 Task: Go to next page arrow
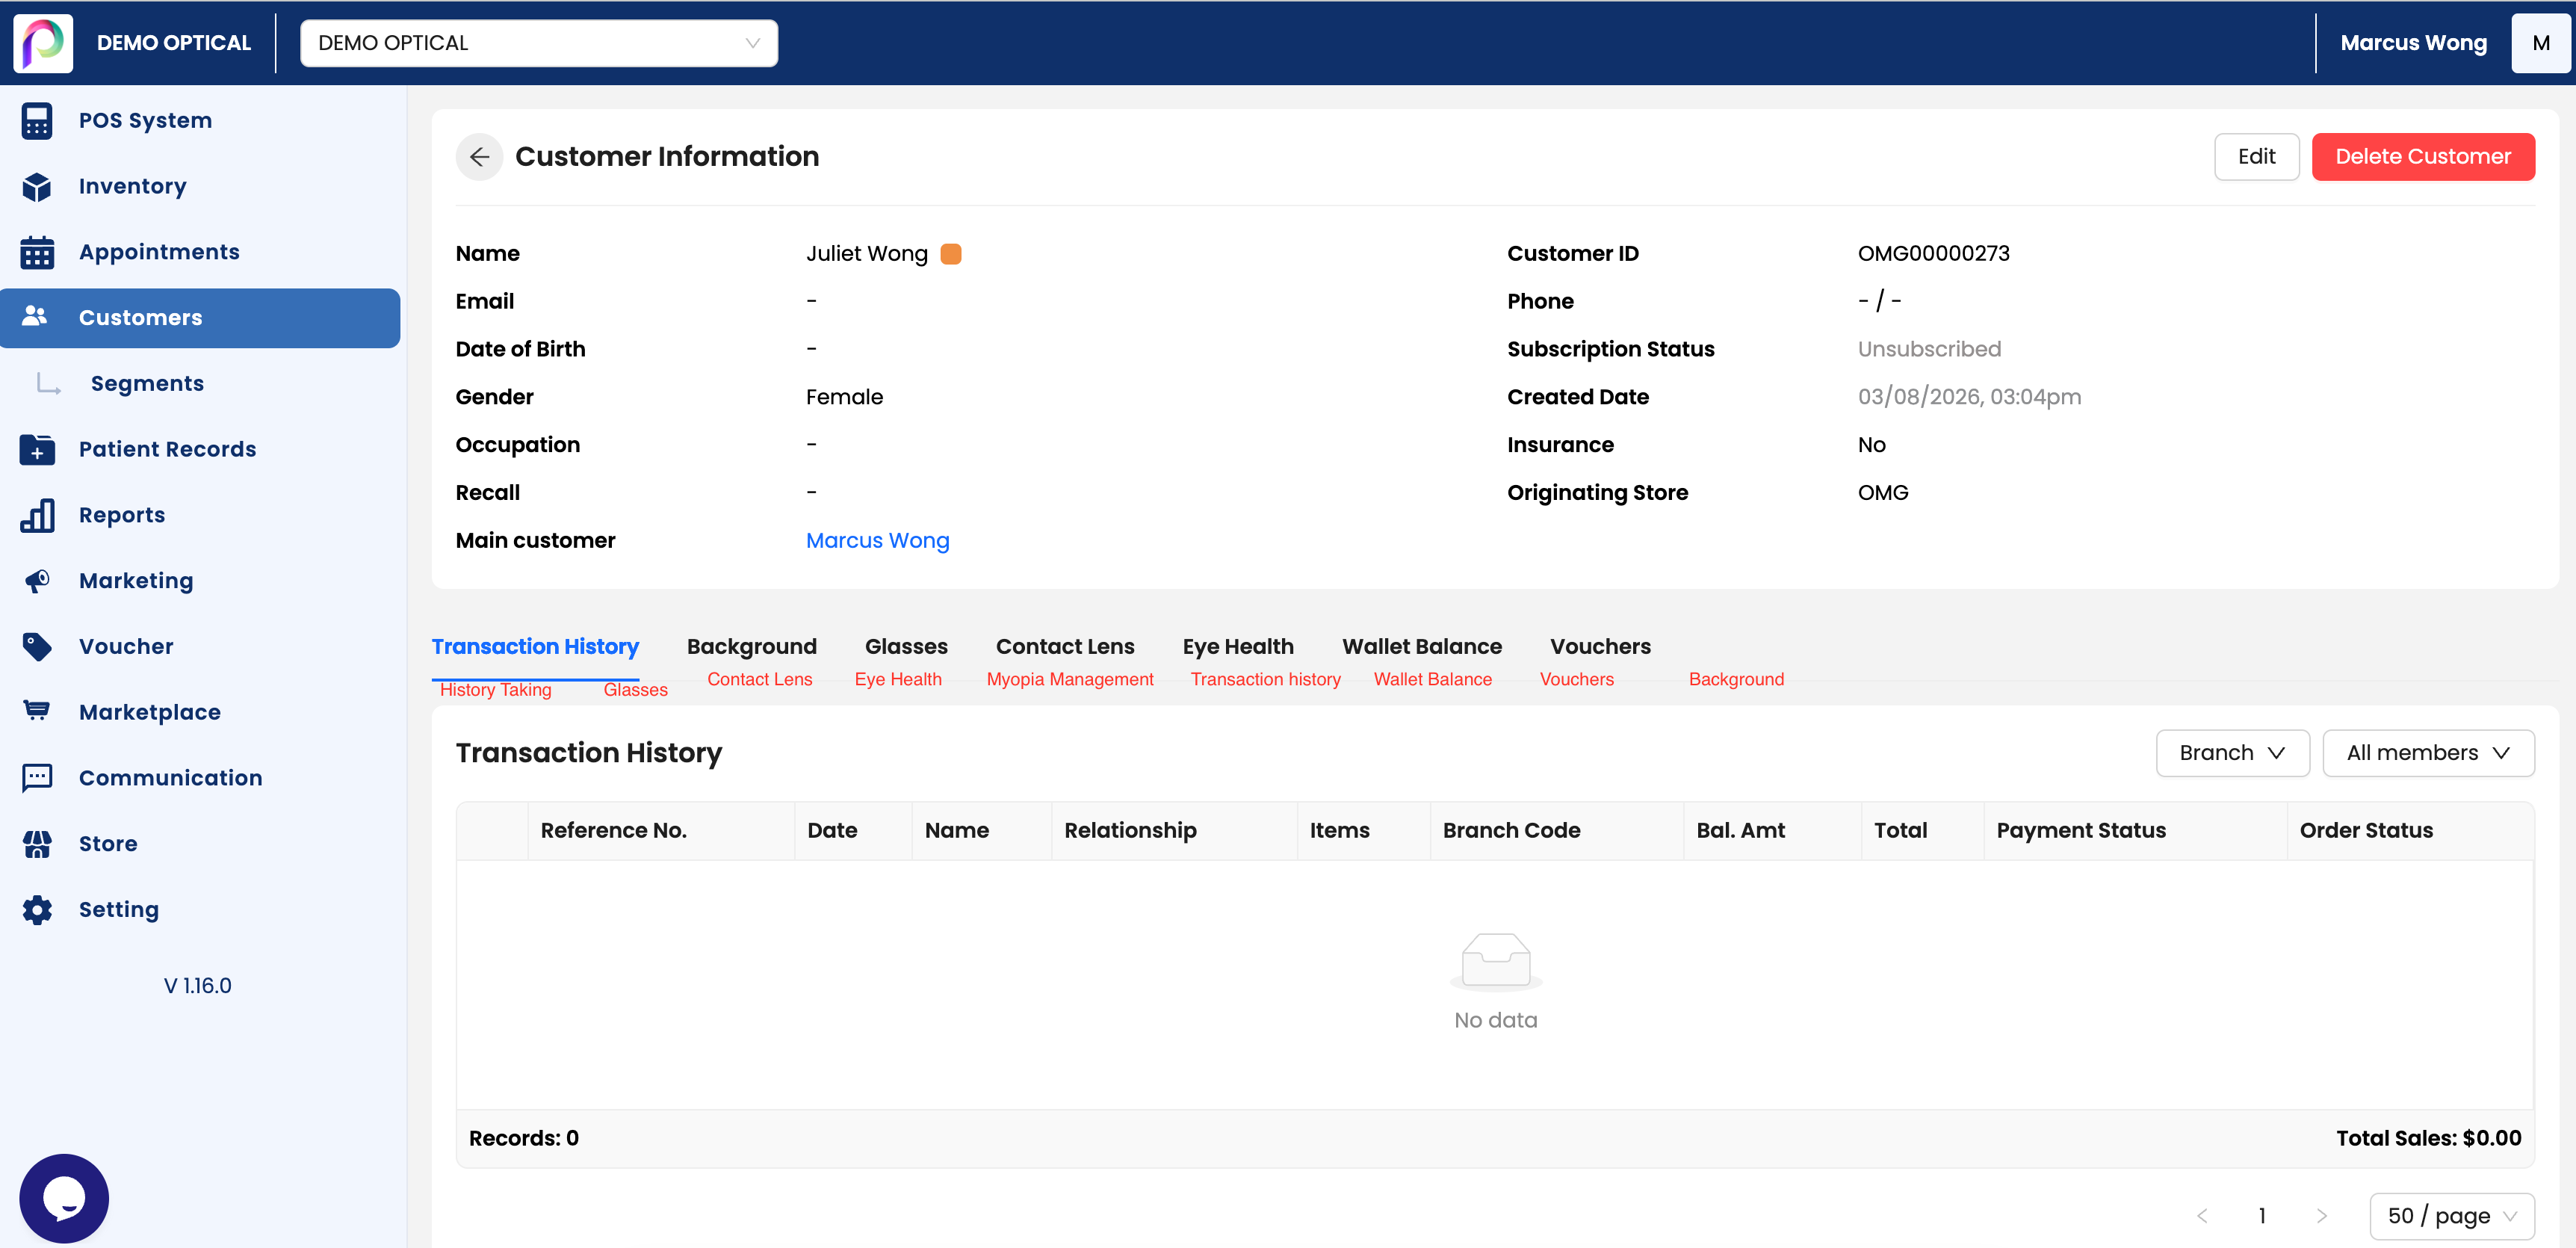click(2322, 1216)
